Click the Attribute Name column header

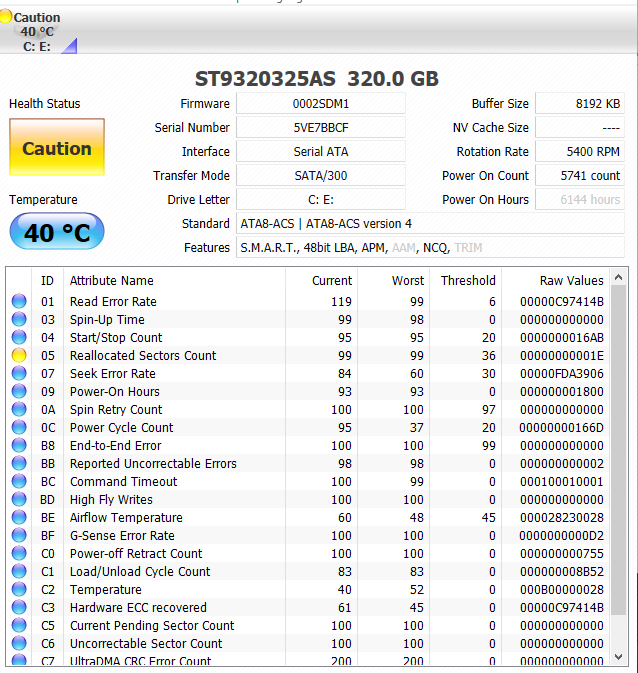[x=174, y=281]
